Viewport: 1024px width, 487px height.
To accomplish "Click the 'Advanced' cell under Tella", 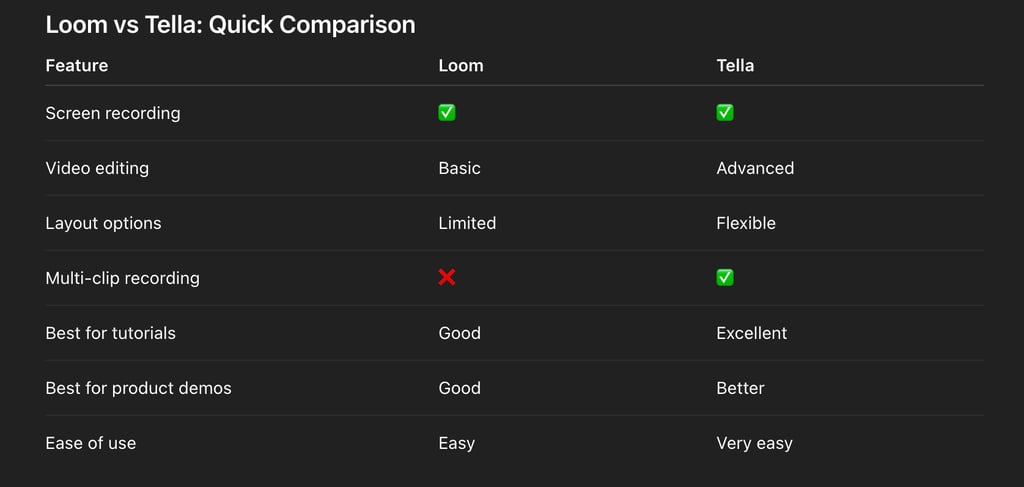I will pyautogui.click(x=755, y=168).
